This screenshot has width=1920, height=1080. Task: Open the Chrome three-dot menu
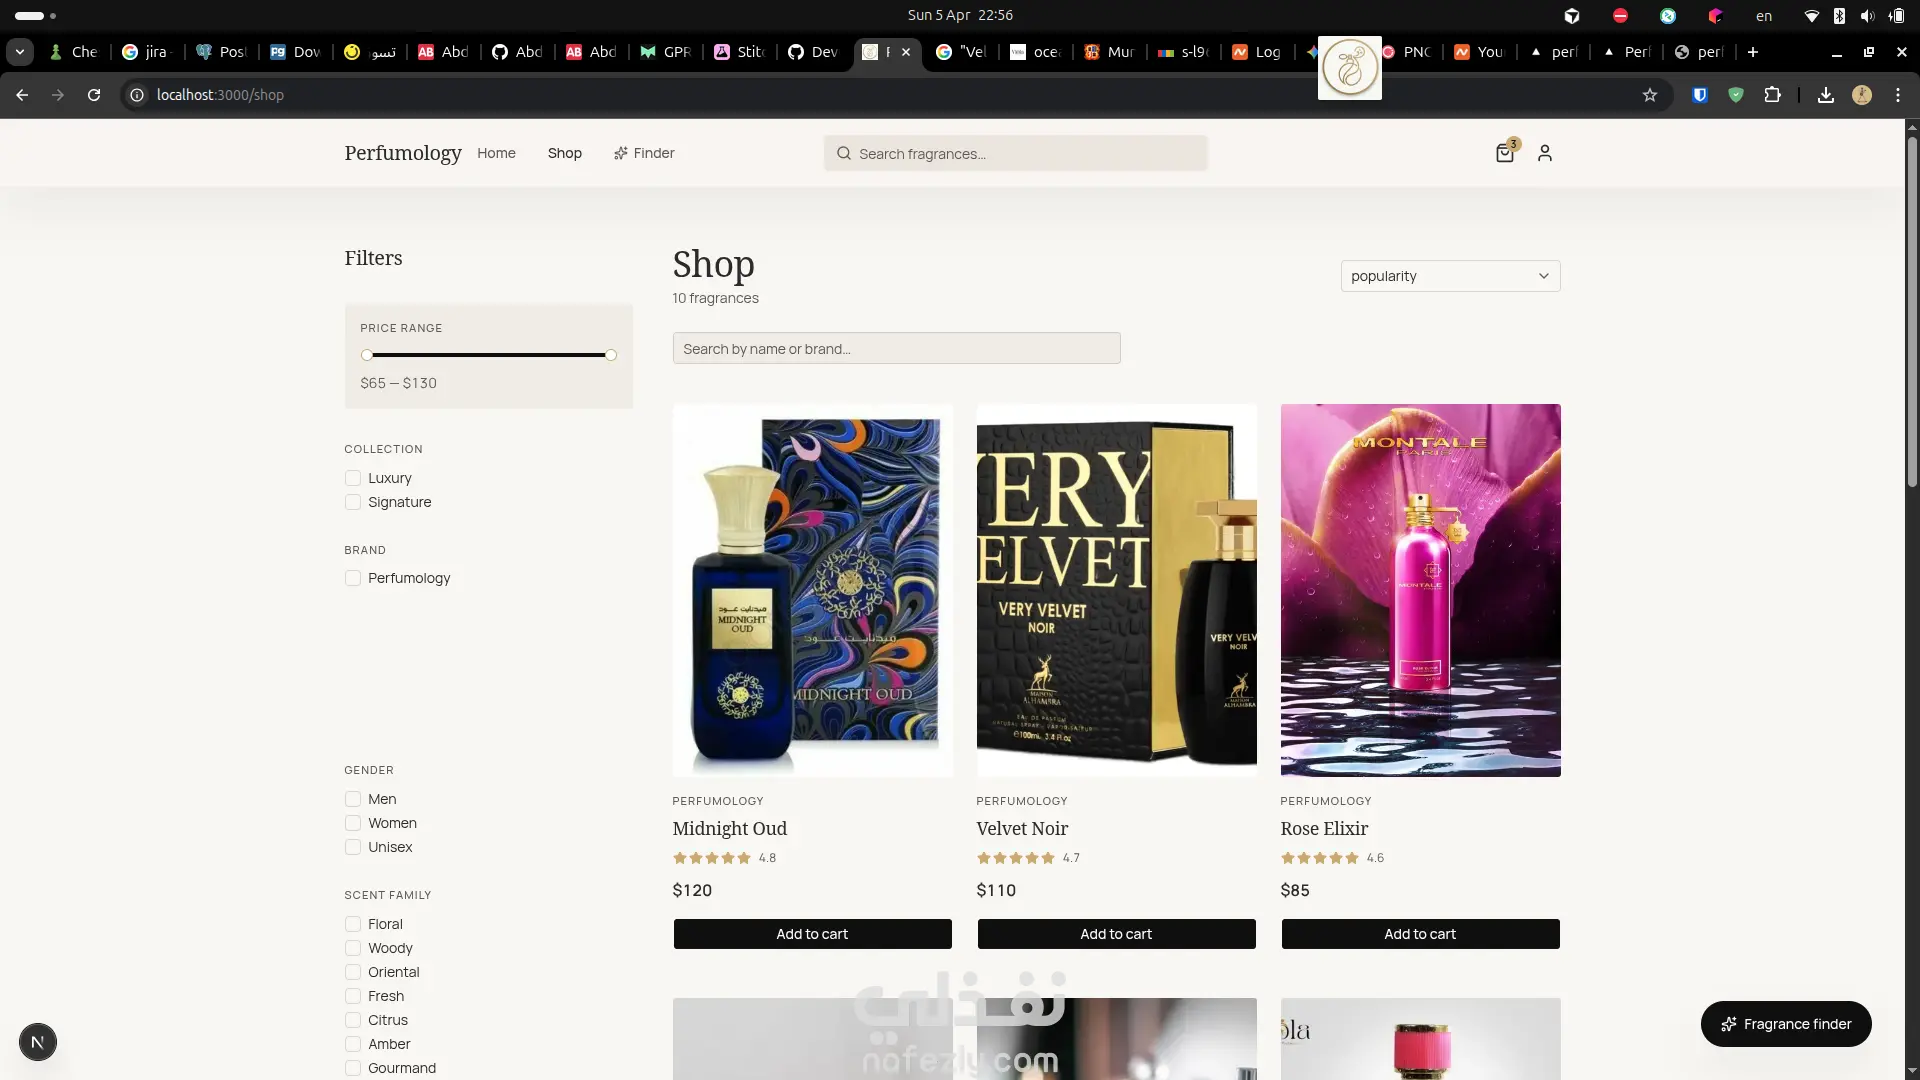point(1898,95)
